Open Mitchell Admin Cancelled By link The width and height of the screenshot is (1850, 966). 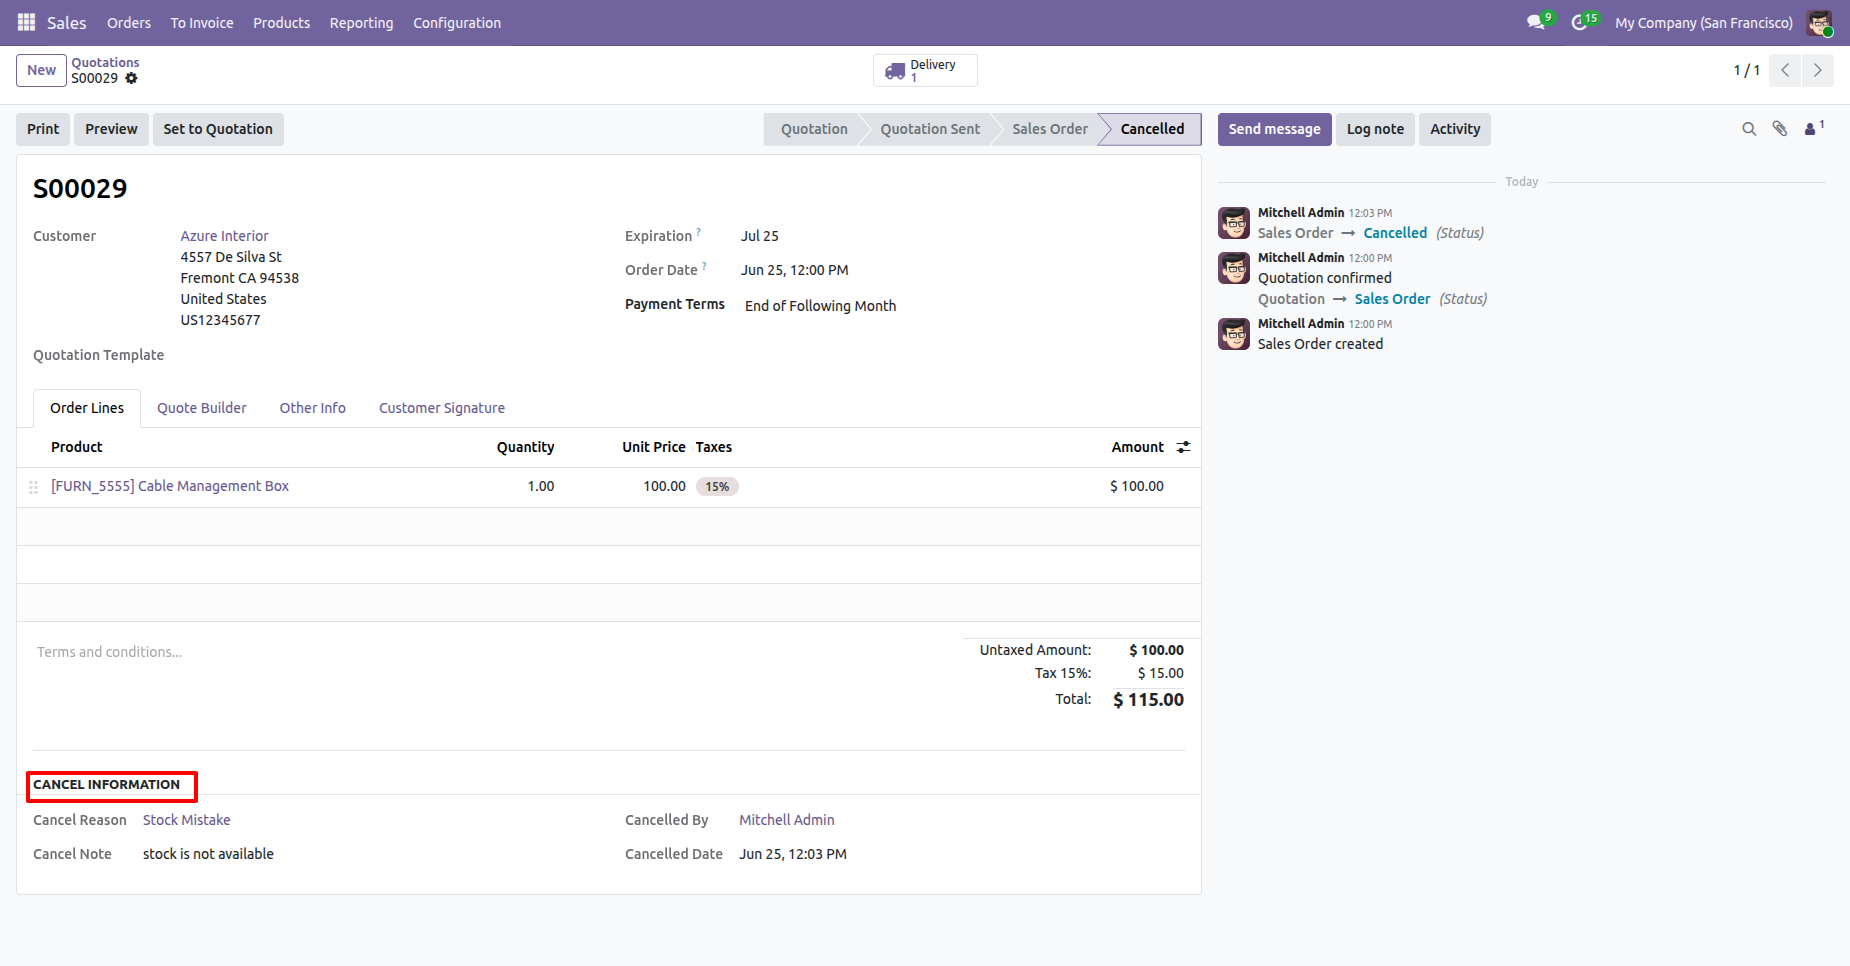point(786,820)
